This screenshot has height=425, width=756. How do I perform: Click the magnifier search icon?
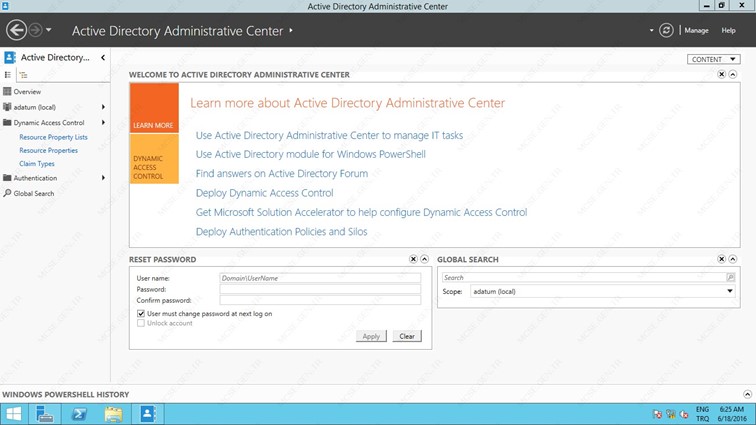click(x=730, y=277)
